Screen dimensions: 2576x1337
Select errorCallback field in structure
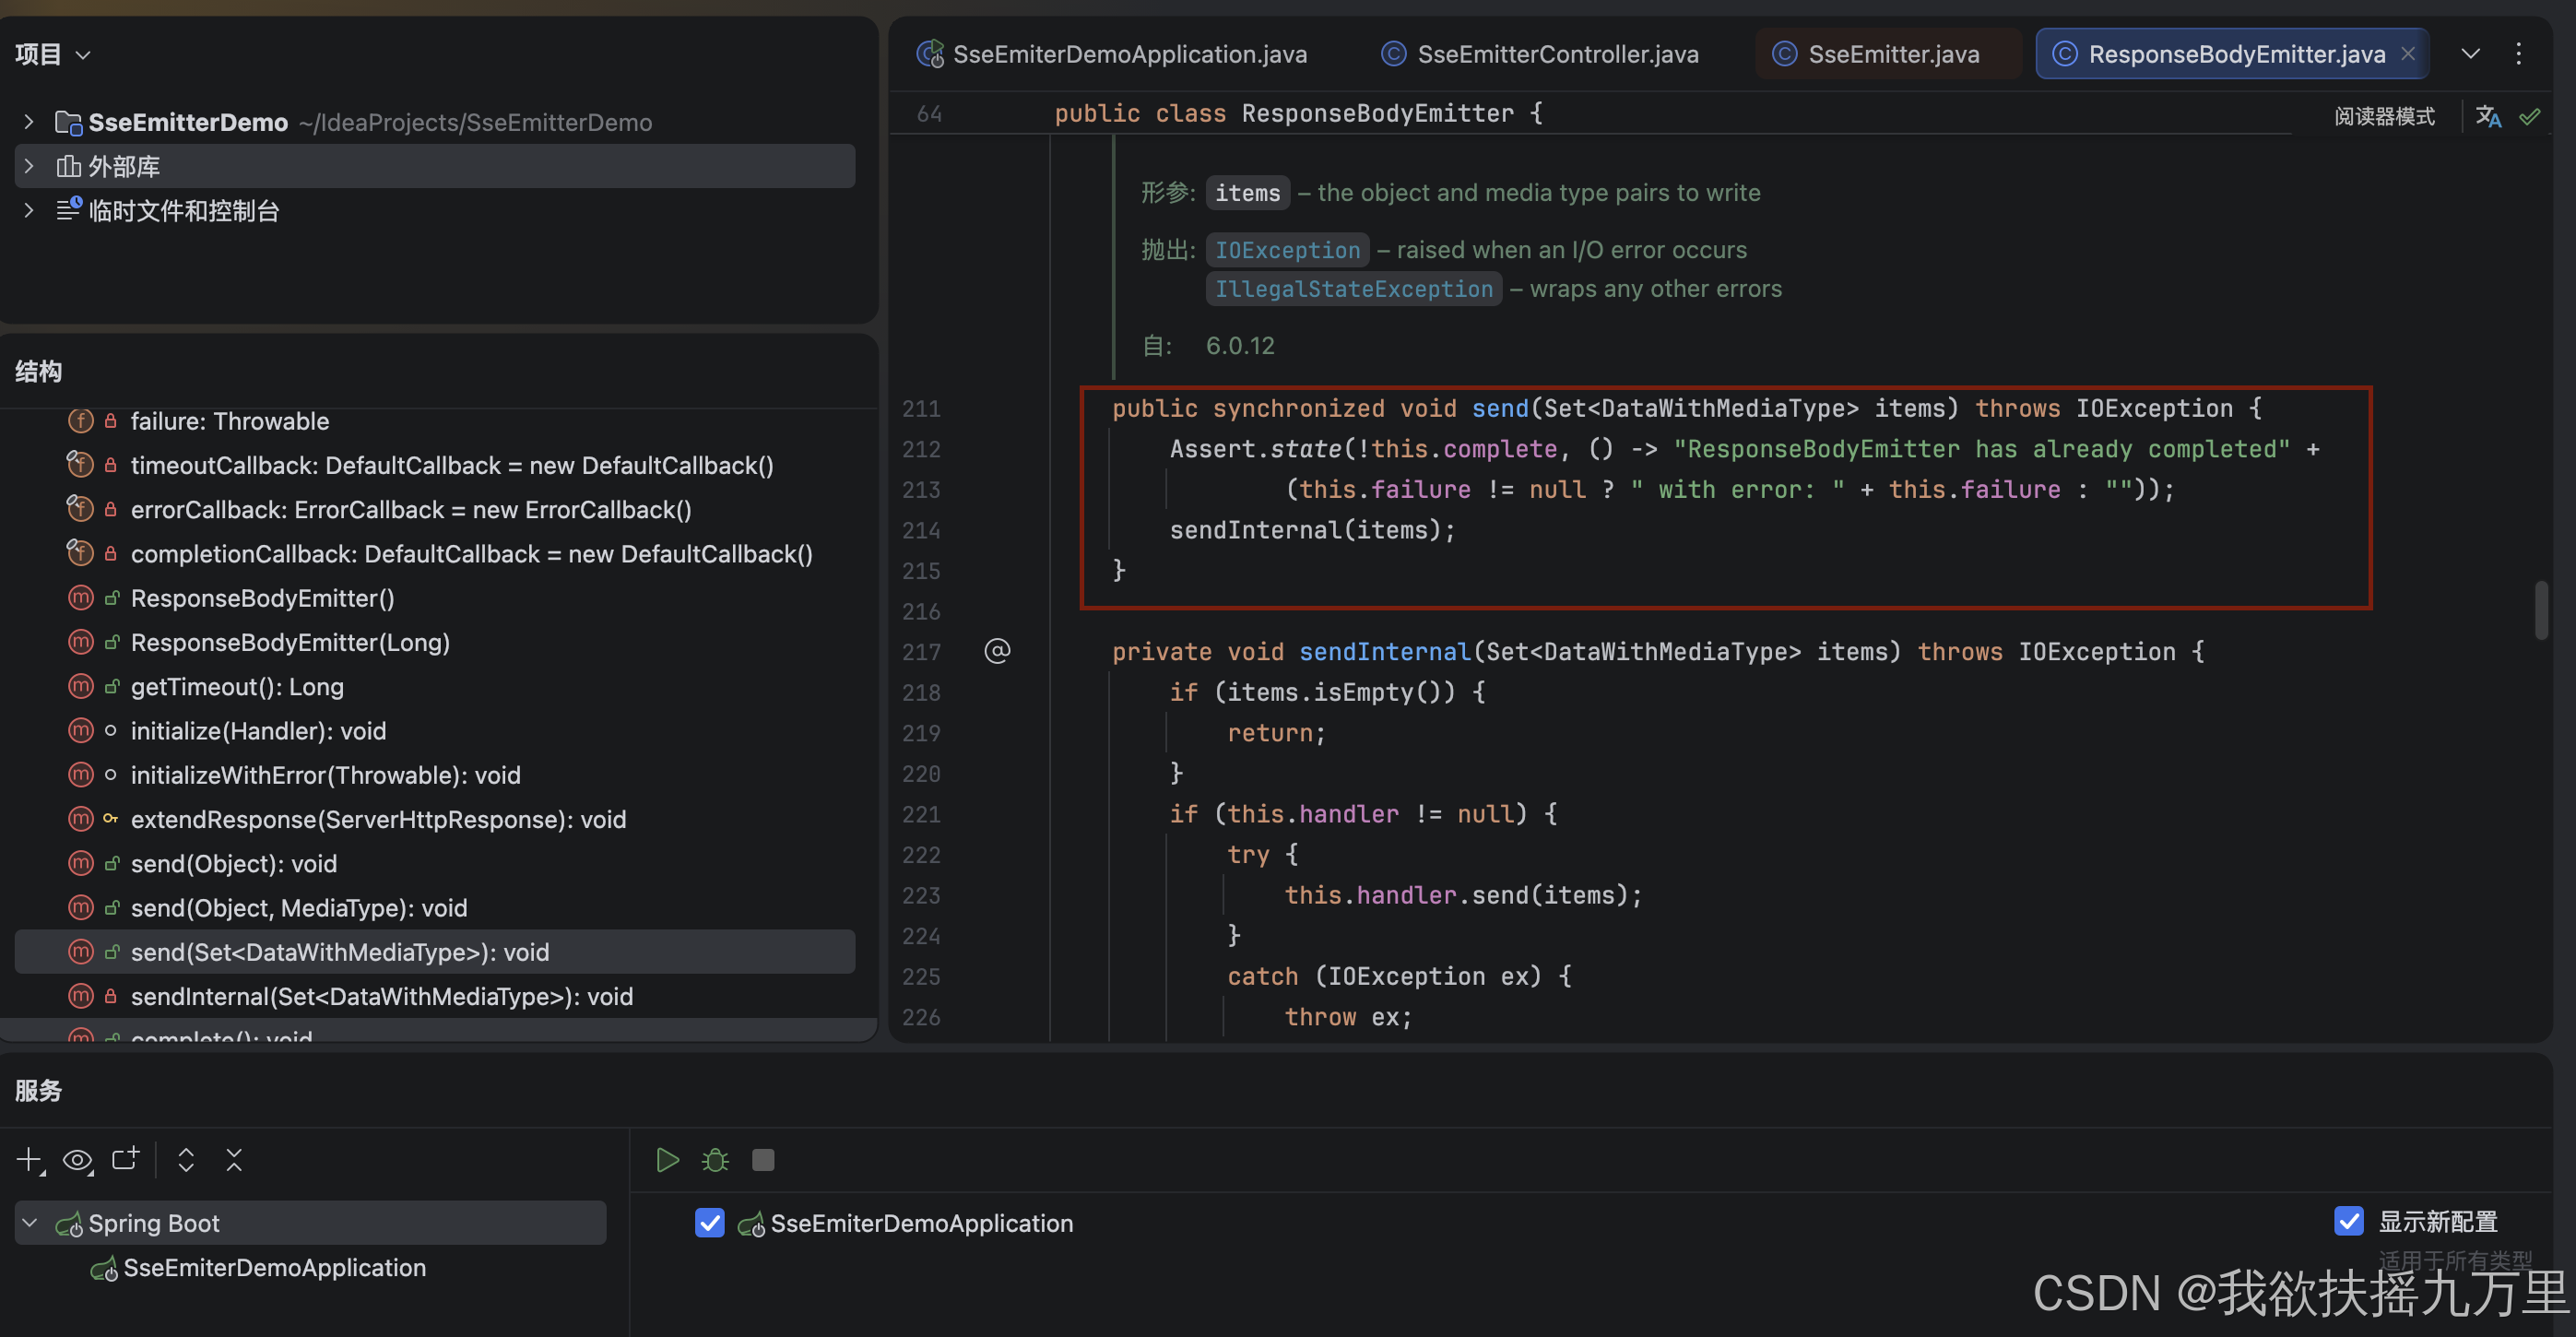pos(411,509)
